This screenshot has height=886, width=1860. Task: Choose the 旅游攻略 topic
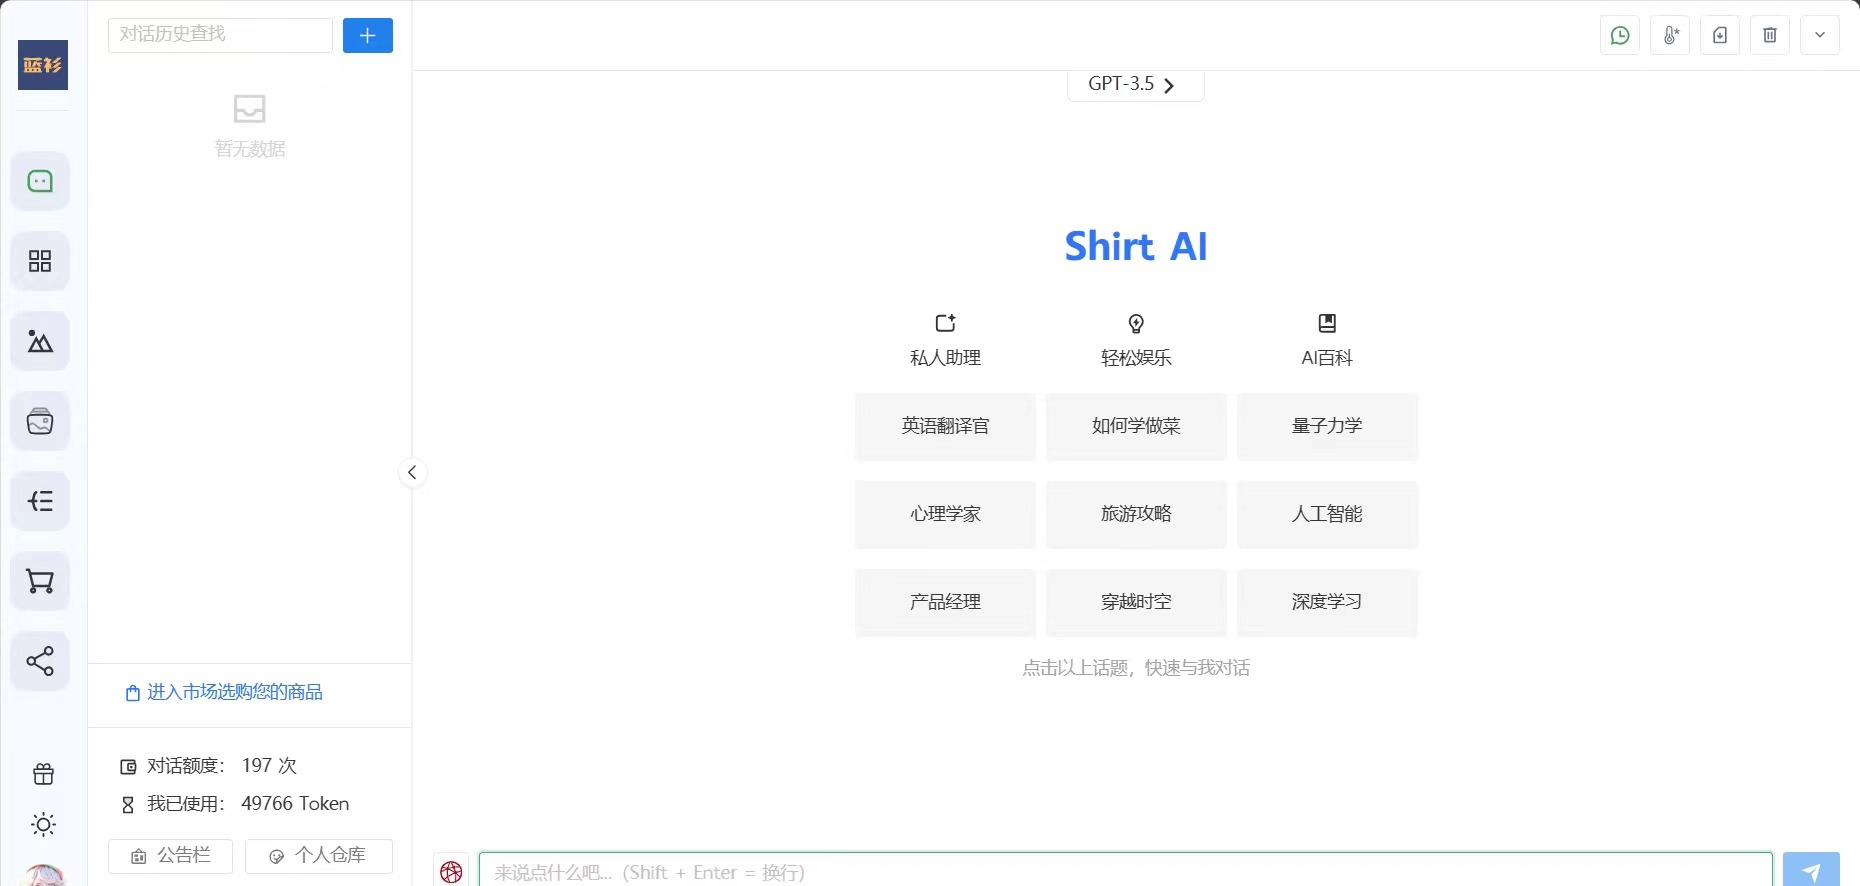tap(1136, 514)
